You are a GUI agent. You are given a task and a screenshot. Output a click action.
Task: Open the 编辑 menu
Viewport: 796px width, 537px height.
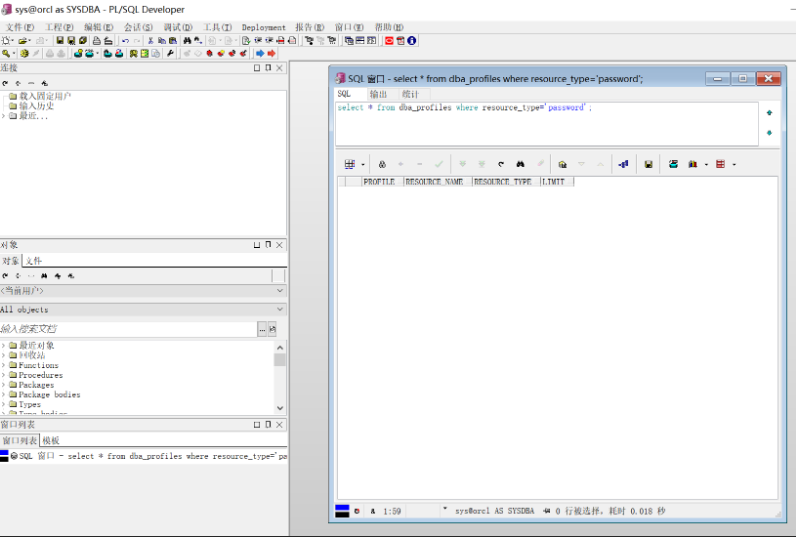point(98,27)
